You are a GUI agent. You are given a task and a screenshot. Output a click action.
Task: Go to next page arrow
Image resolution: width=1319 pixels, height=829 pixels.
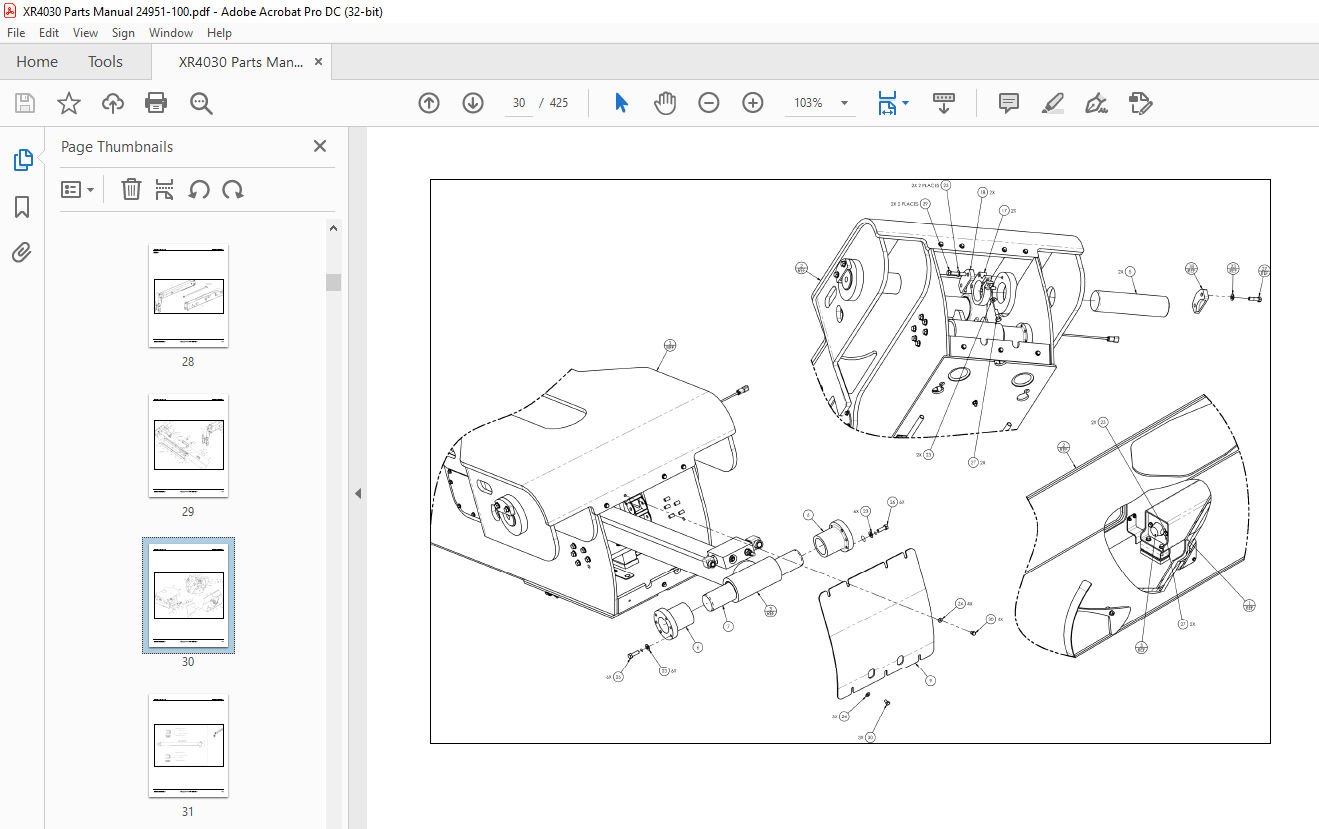[x=473, y=103]
